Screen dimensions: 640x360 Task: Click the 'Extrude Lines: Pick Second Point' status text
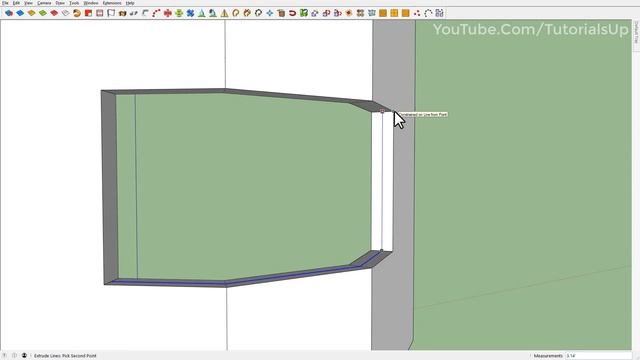(x=65, y=356)
